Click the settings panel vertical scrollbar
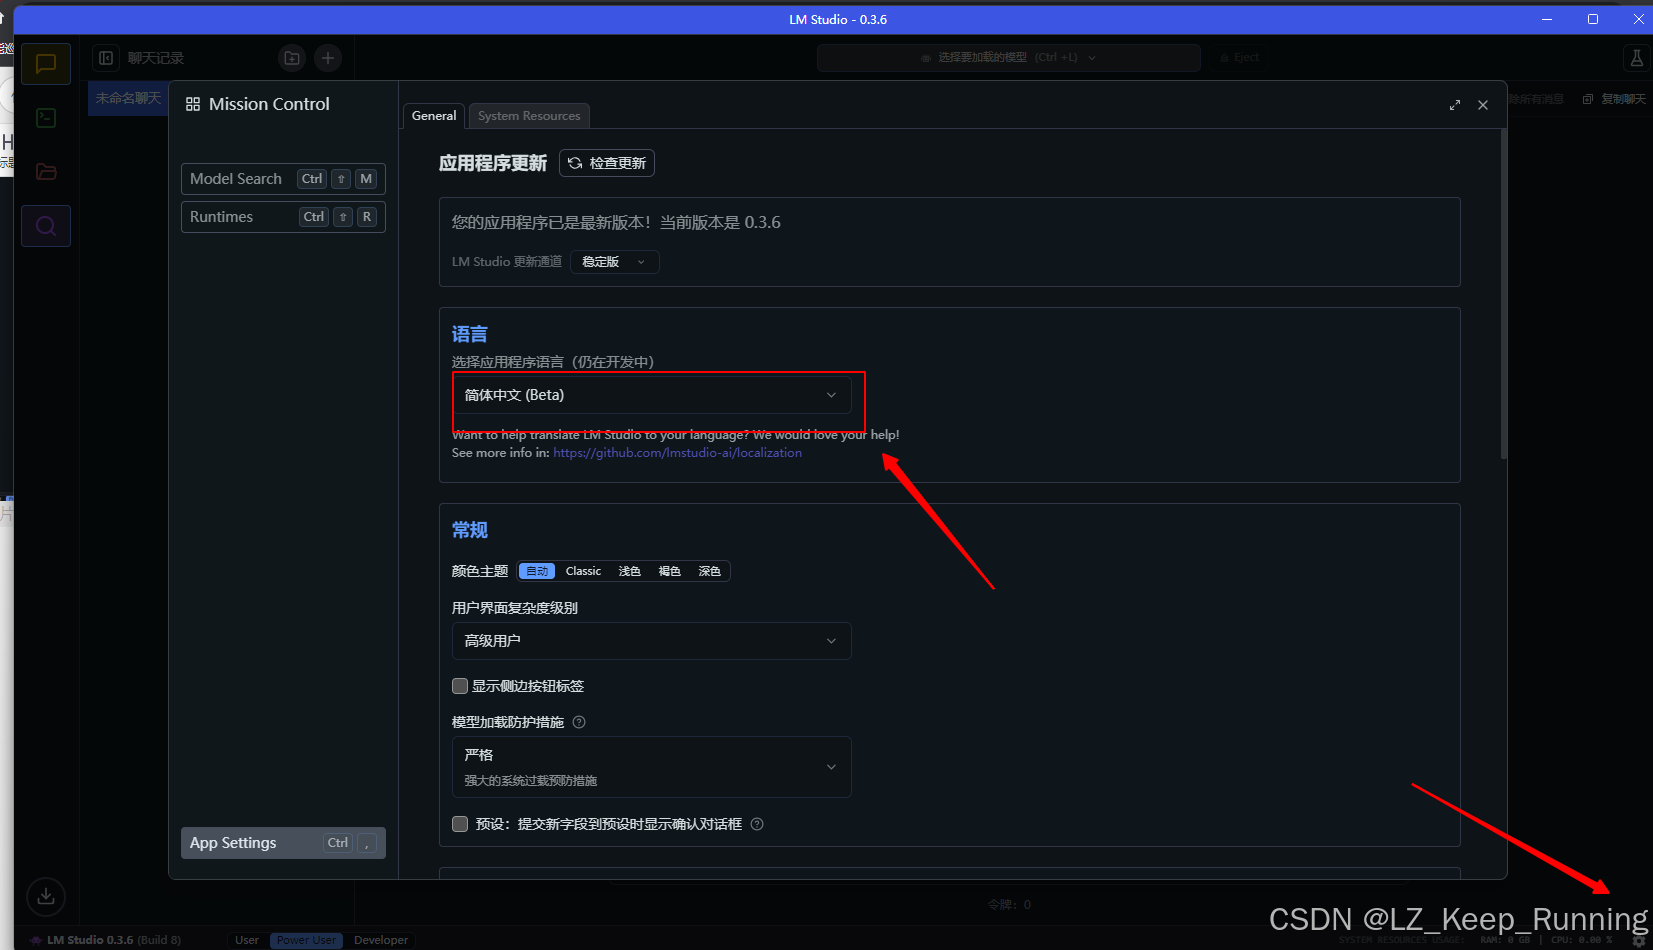 pyautogui.click(x=1503, y=294)
